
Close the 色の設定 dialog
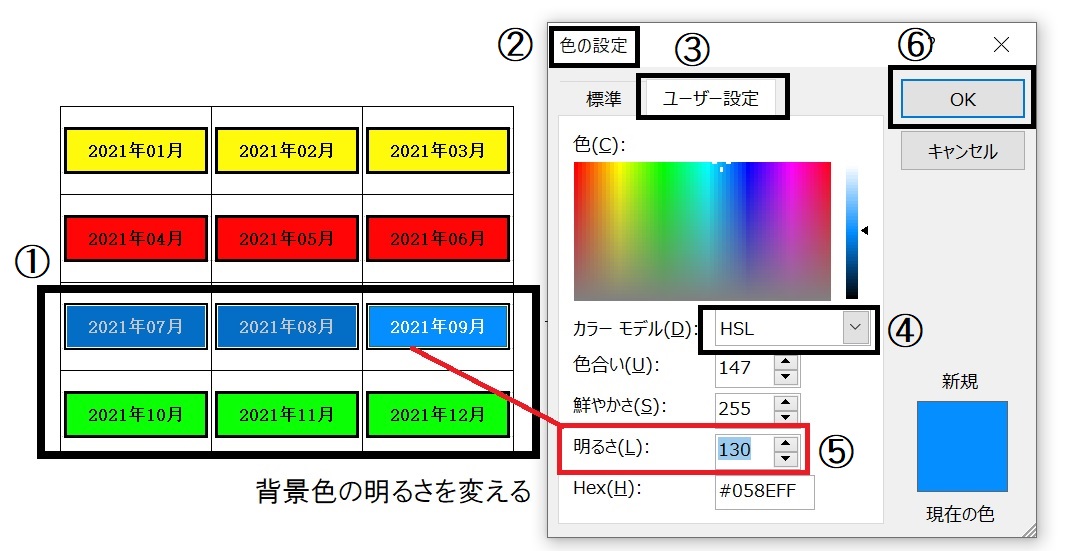coord(1001,45)
